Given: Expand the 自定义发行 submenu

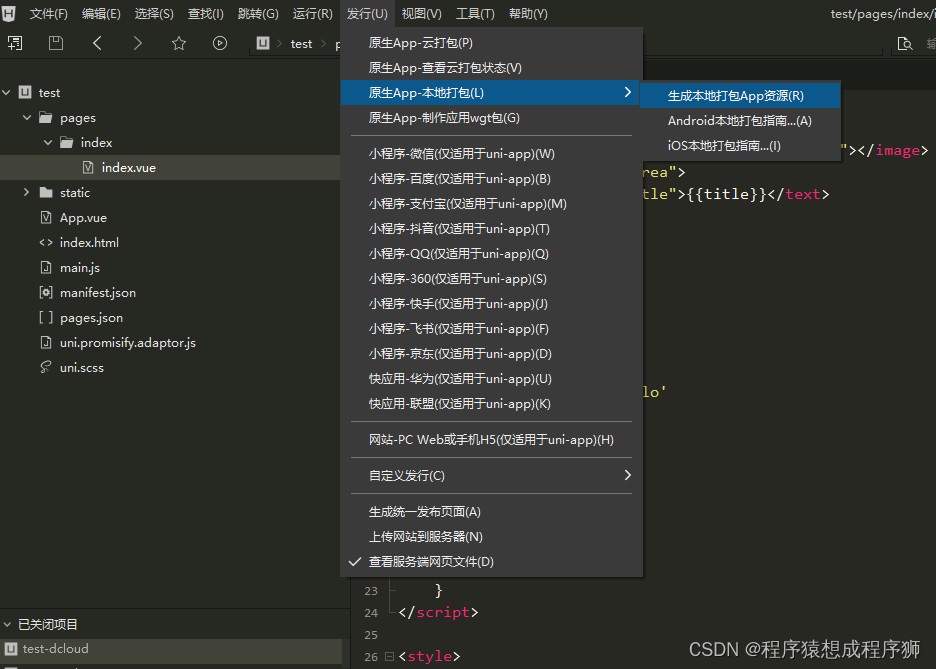Looking at the screenshot, I should point(490,475).
